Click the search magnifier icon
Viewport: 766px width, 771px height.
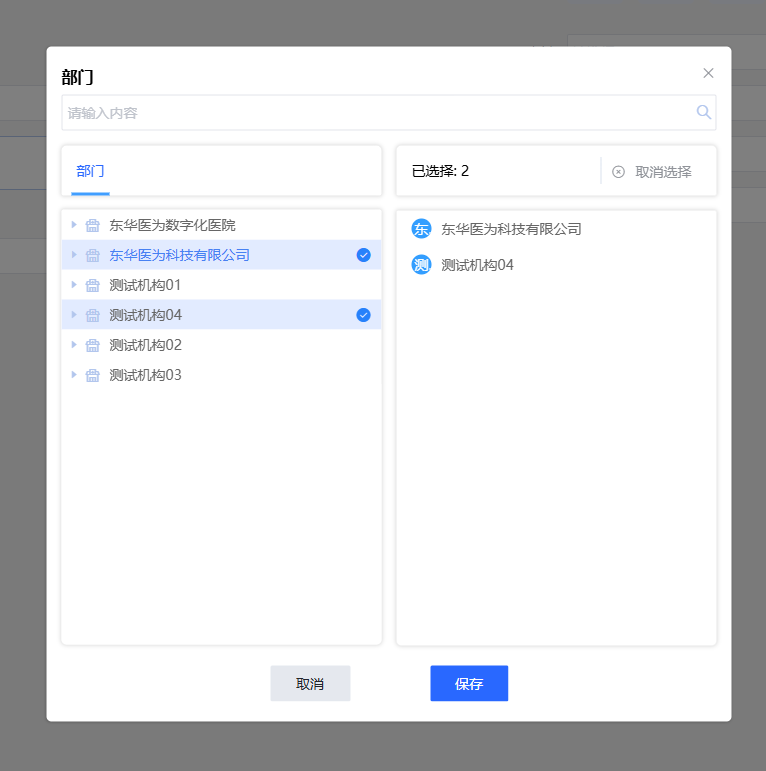click(704, 112)
